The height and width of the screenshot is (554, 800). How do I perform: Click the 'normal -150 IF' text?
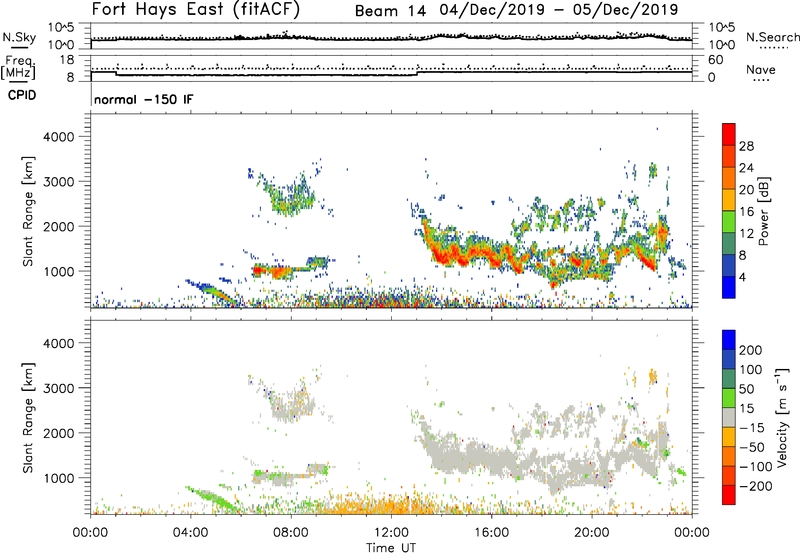click(x=144, y=99)
